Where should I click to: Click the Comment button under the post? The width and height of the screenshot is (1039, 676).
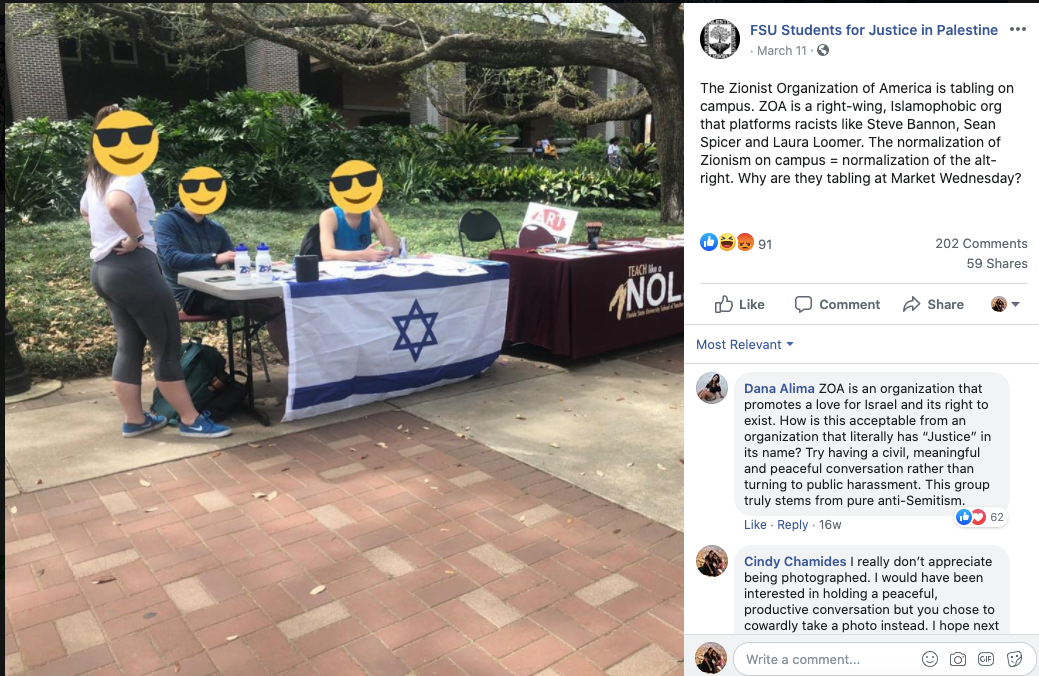(x=837, y=304)
